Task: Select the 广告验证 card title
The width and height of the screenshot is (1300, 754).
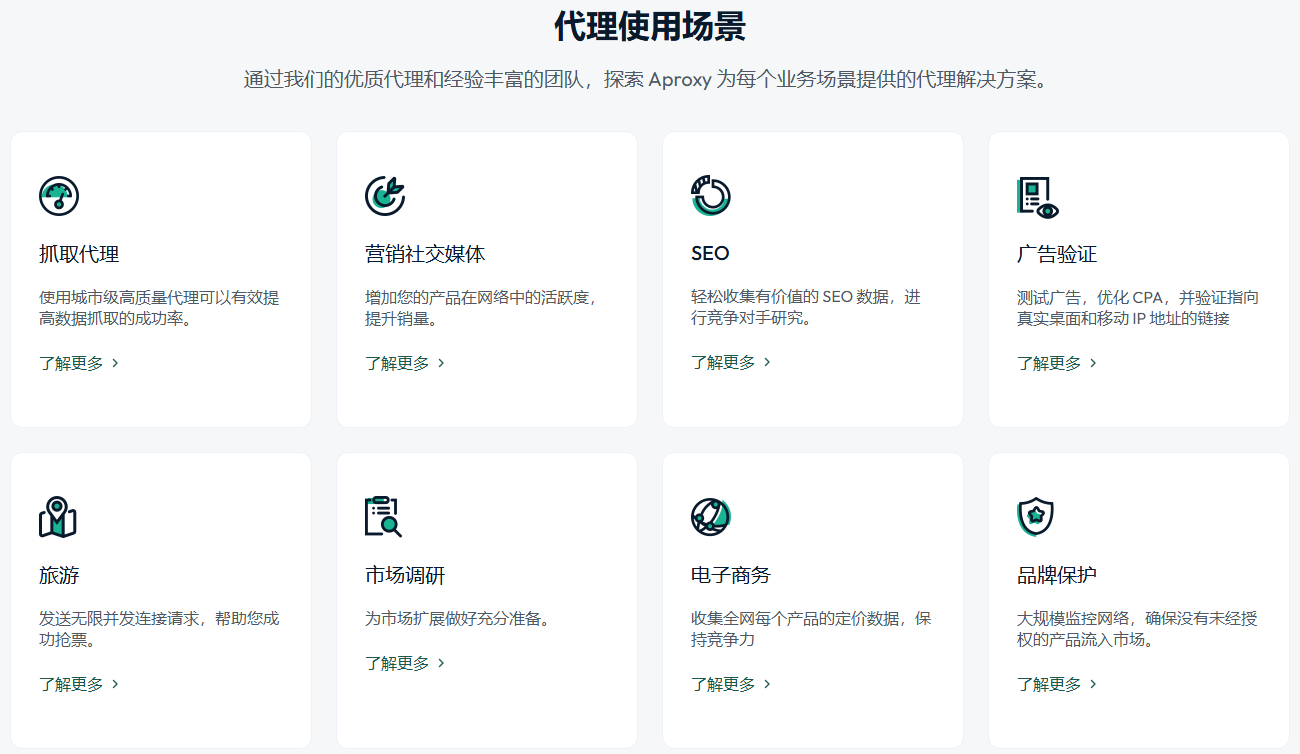Action: [1057, 254]
